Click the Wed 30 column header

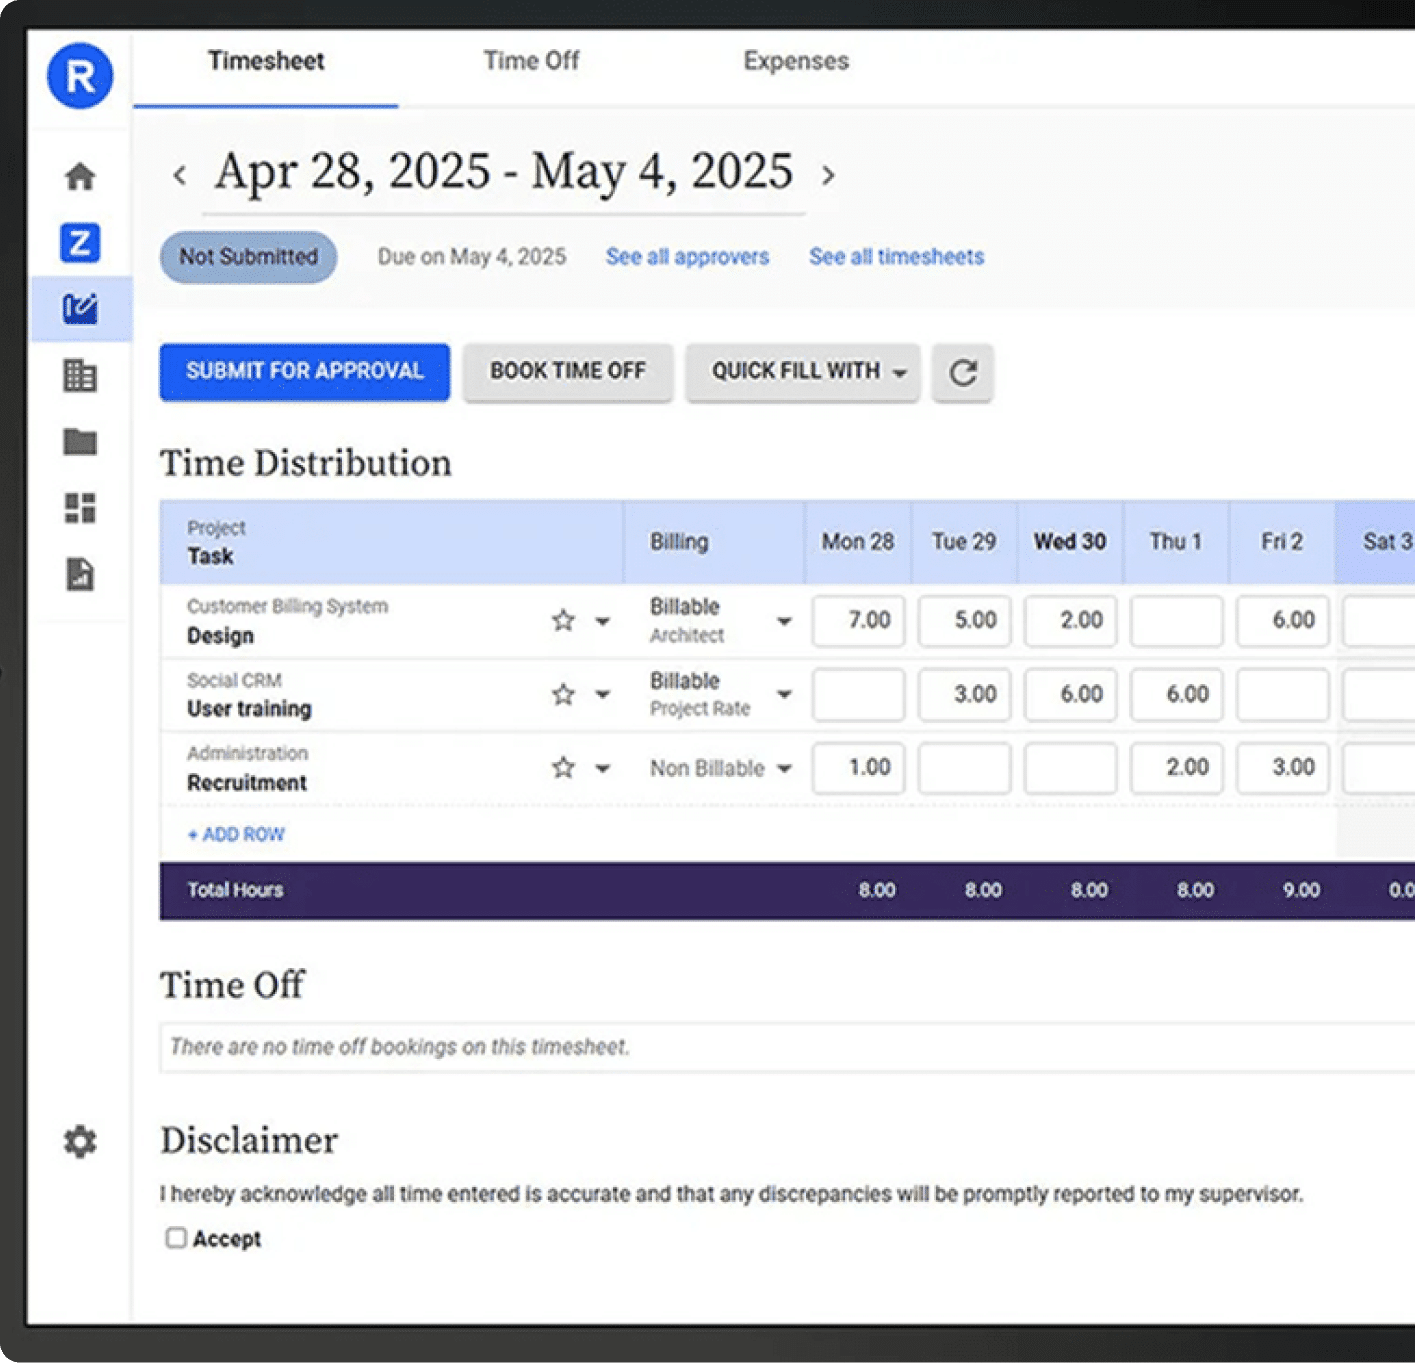point(1070,542)
